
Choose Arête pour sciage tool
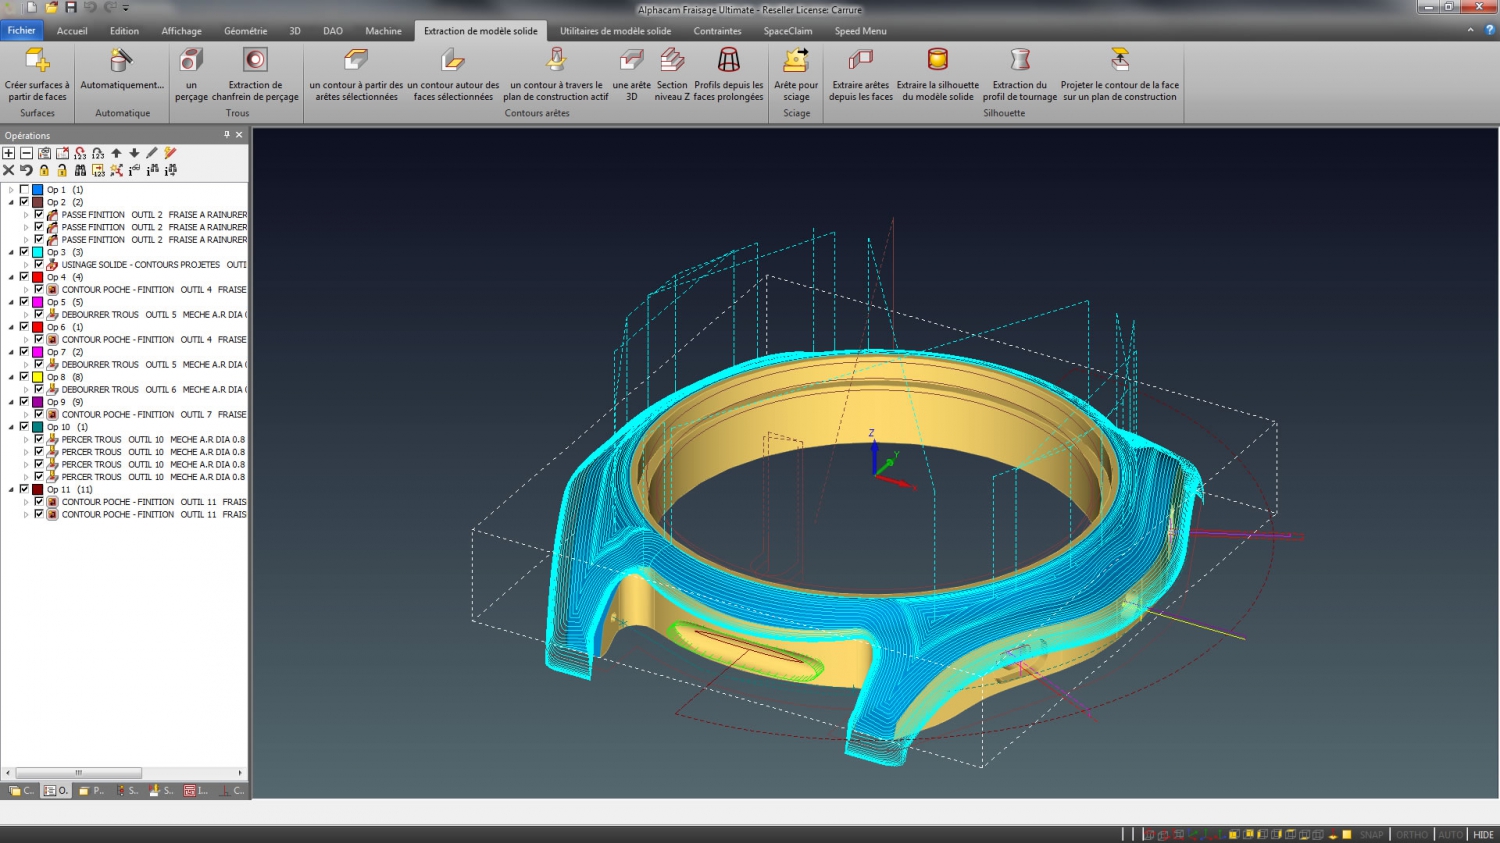(x=796, y=74)
